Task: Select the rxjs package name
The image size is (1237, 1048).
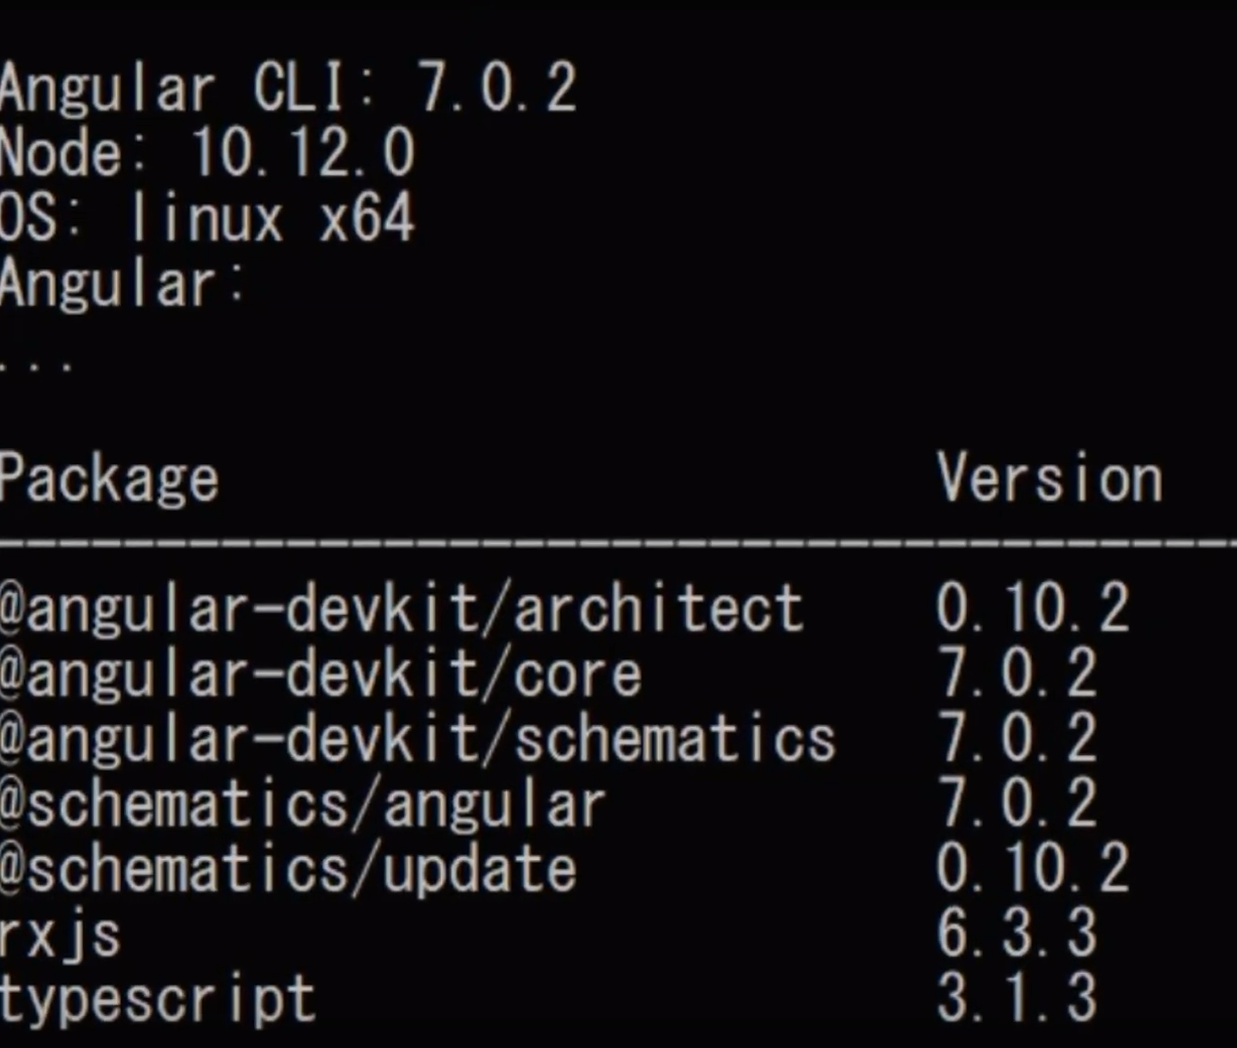Action: [60, 936]
